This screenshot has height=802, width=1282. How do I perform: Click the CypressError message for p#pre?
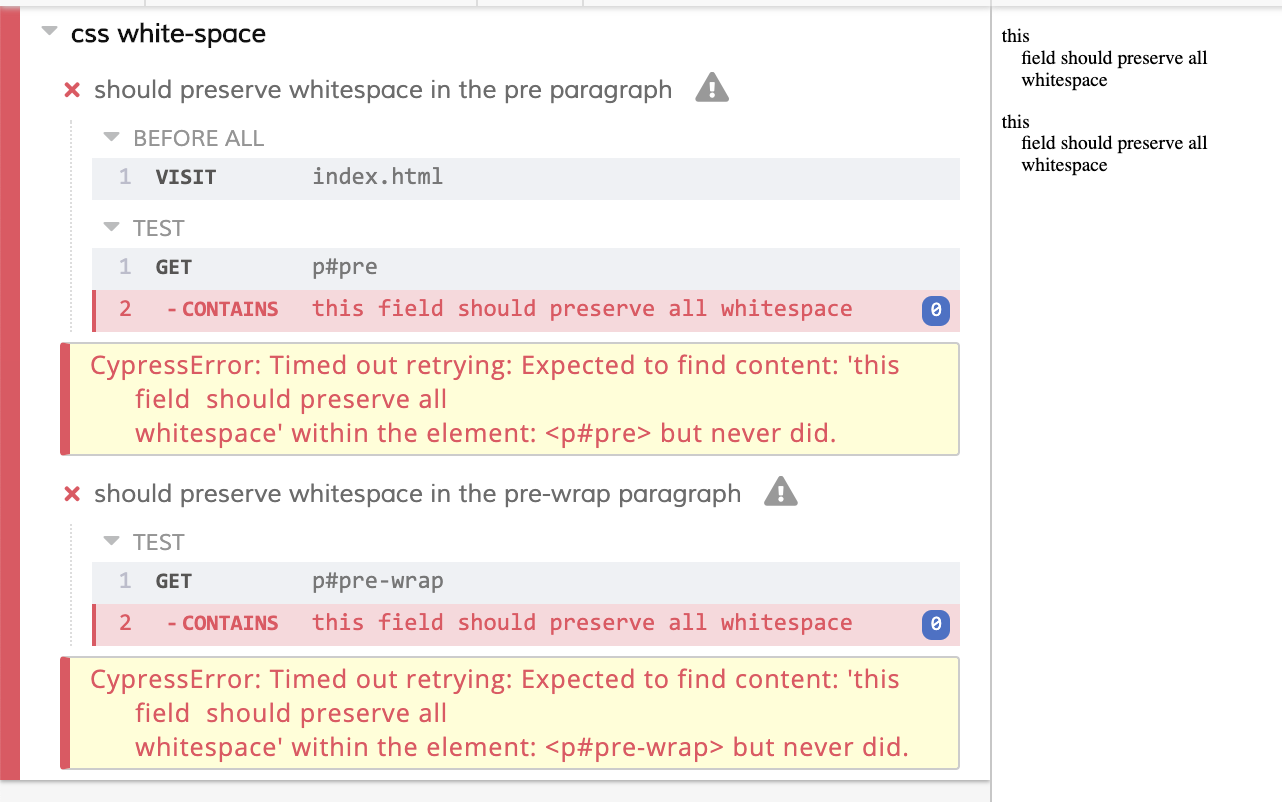[x=510, y=399]
